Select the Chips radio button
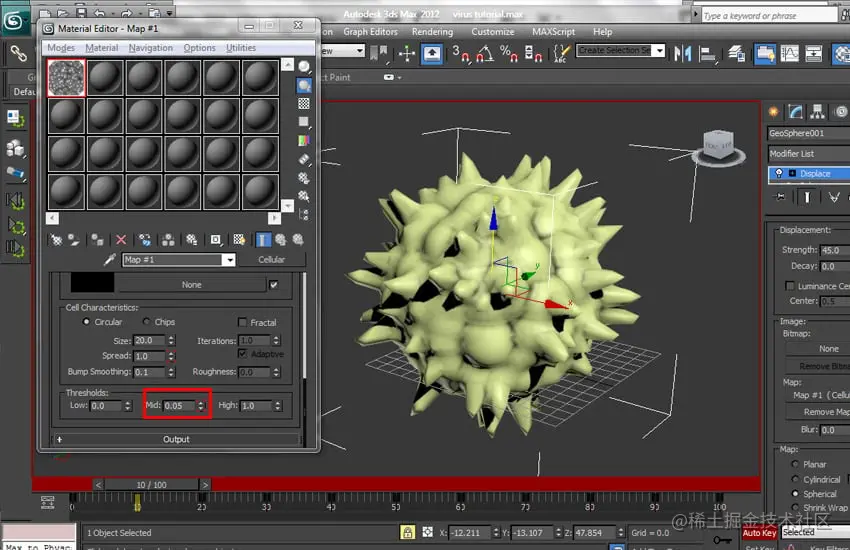Viewport: 850px width, 550px height. pyautogui.click(x=146, y=321)
